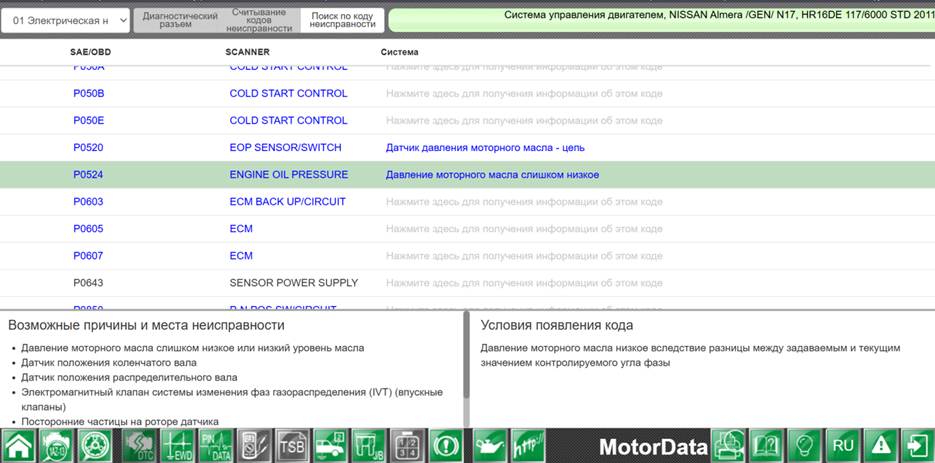Click 'Посторонние частицы на роторе датчика' item
This screenshot has width=935, height=463.
click(120, 422)
